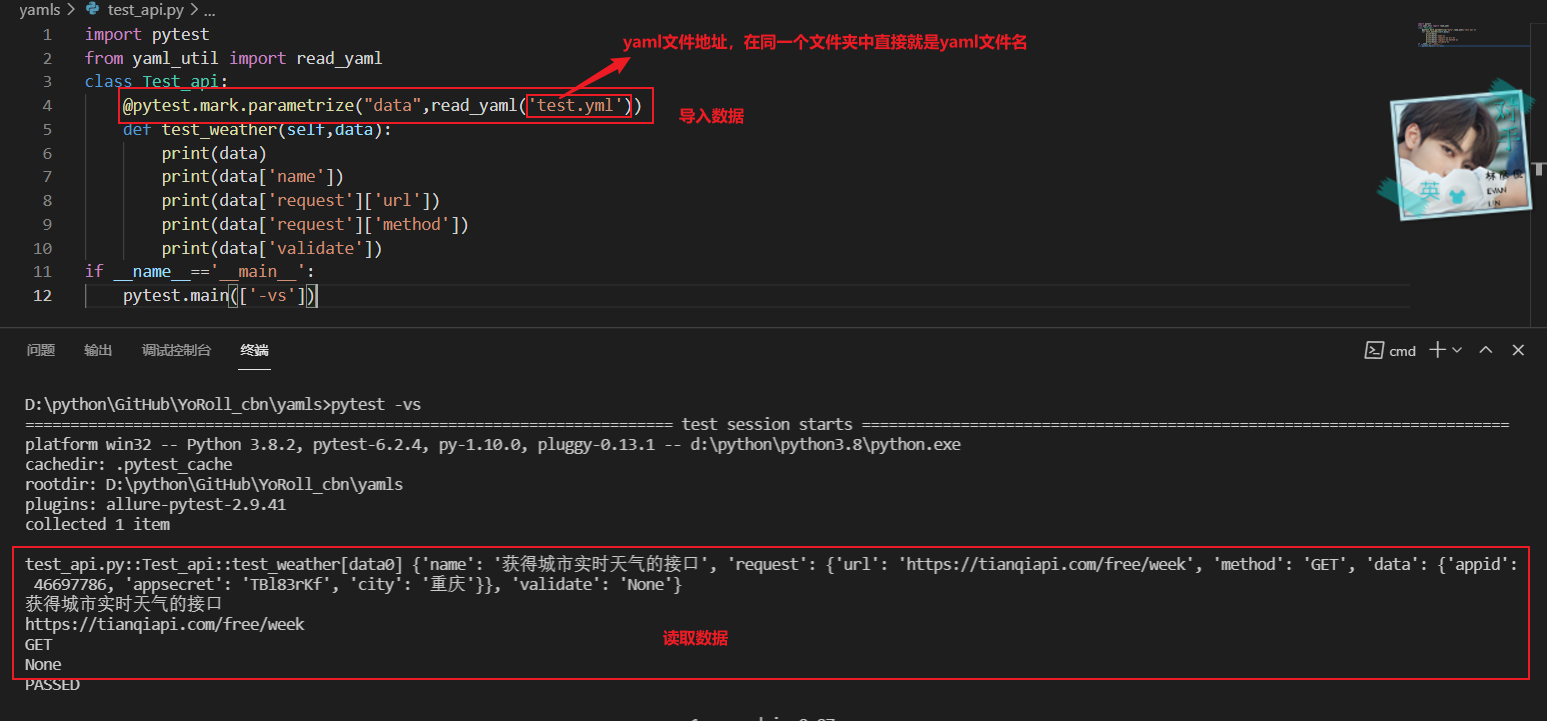Close the terminal panel with X icon

click(1518, 350)
